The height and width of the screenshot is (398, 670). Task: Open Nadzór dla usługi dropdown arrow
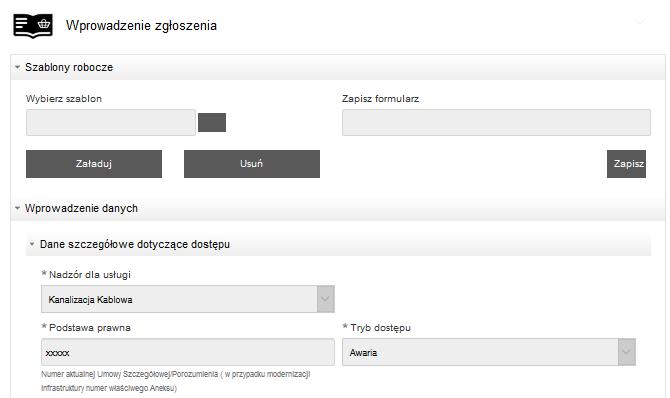pyautogui.click(x=326, y=299)
